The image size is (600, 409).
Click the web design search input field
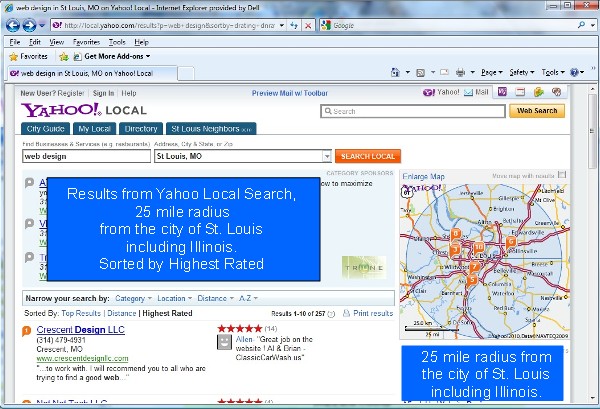[x=85, y=157]
